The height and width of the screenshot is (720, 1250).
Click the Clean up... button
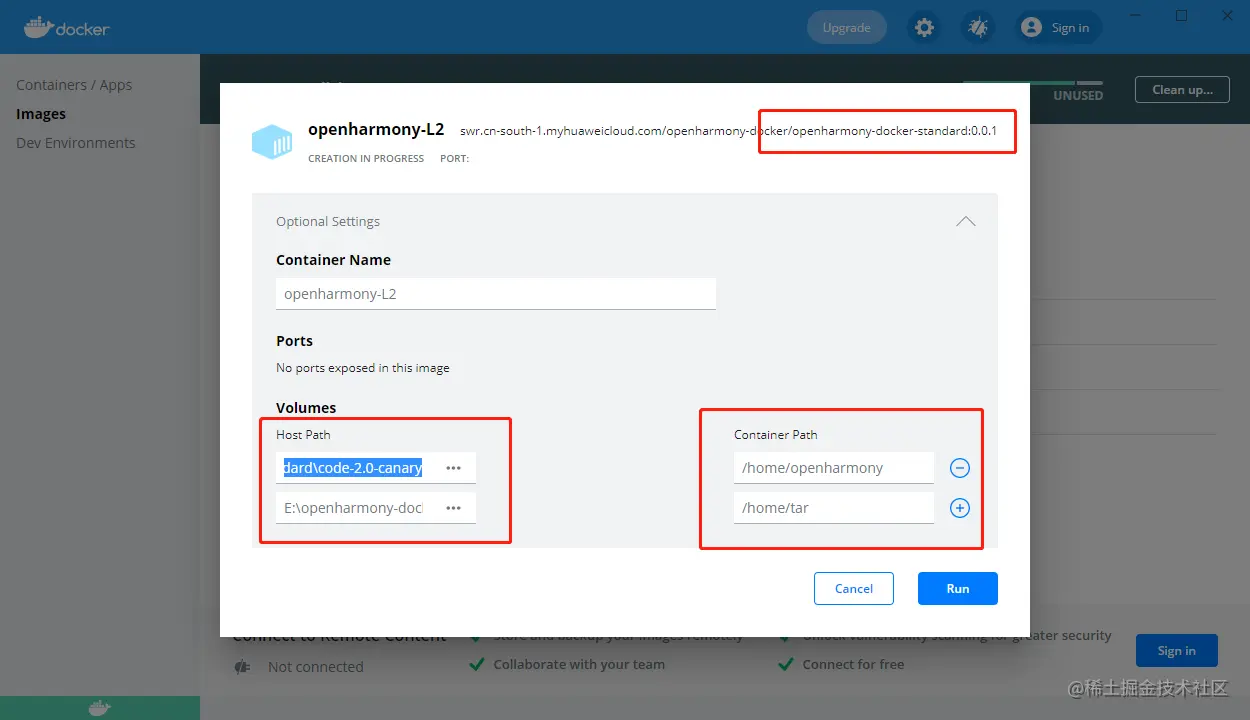click(1182, 89)
